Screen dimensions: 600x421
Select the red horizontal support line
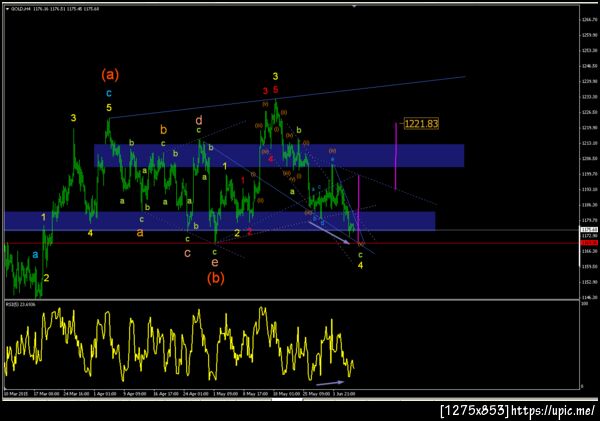click(292, 243)
